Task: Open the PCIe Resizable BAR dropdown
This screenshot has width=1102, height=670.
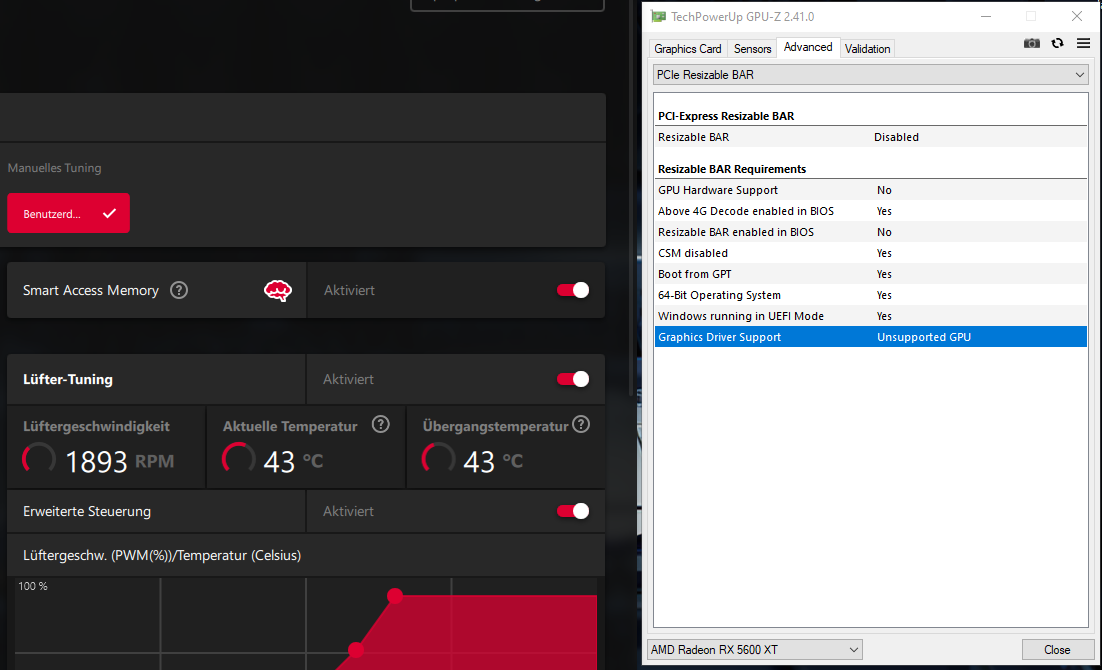Action: click(x=1077, y=74)
